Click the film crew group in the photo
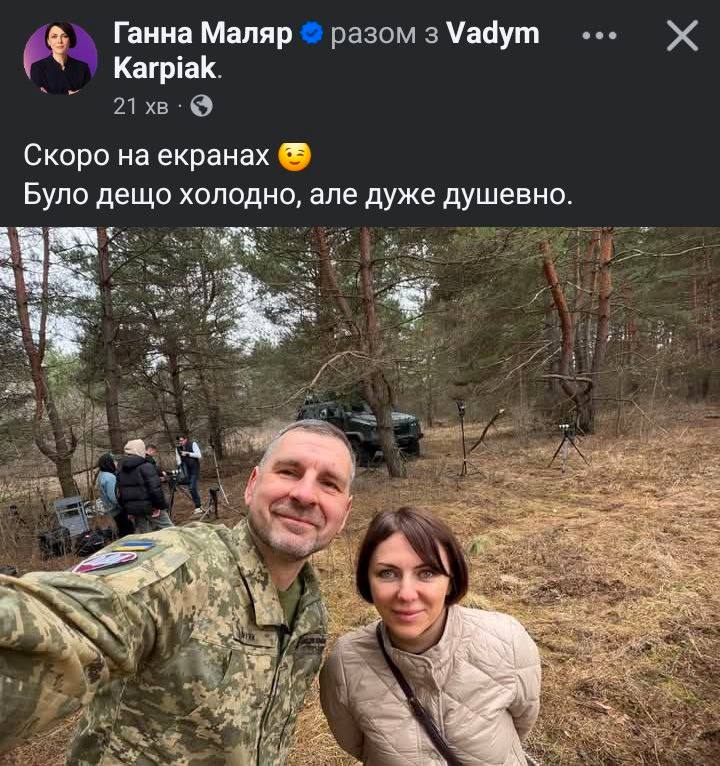This screenshot has height=766, width=720. (149, 484)
